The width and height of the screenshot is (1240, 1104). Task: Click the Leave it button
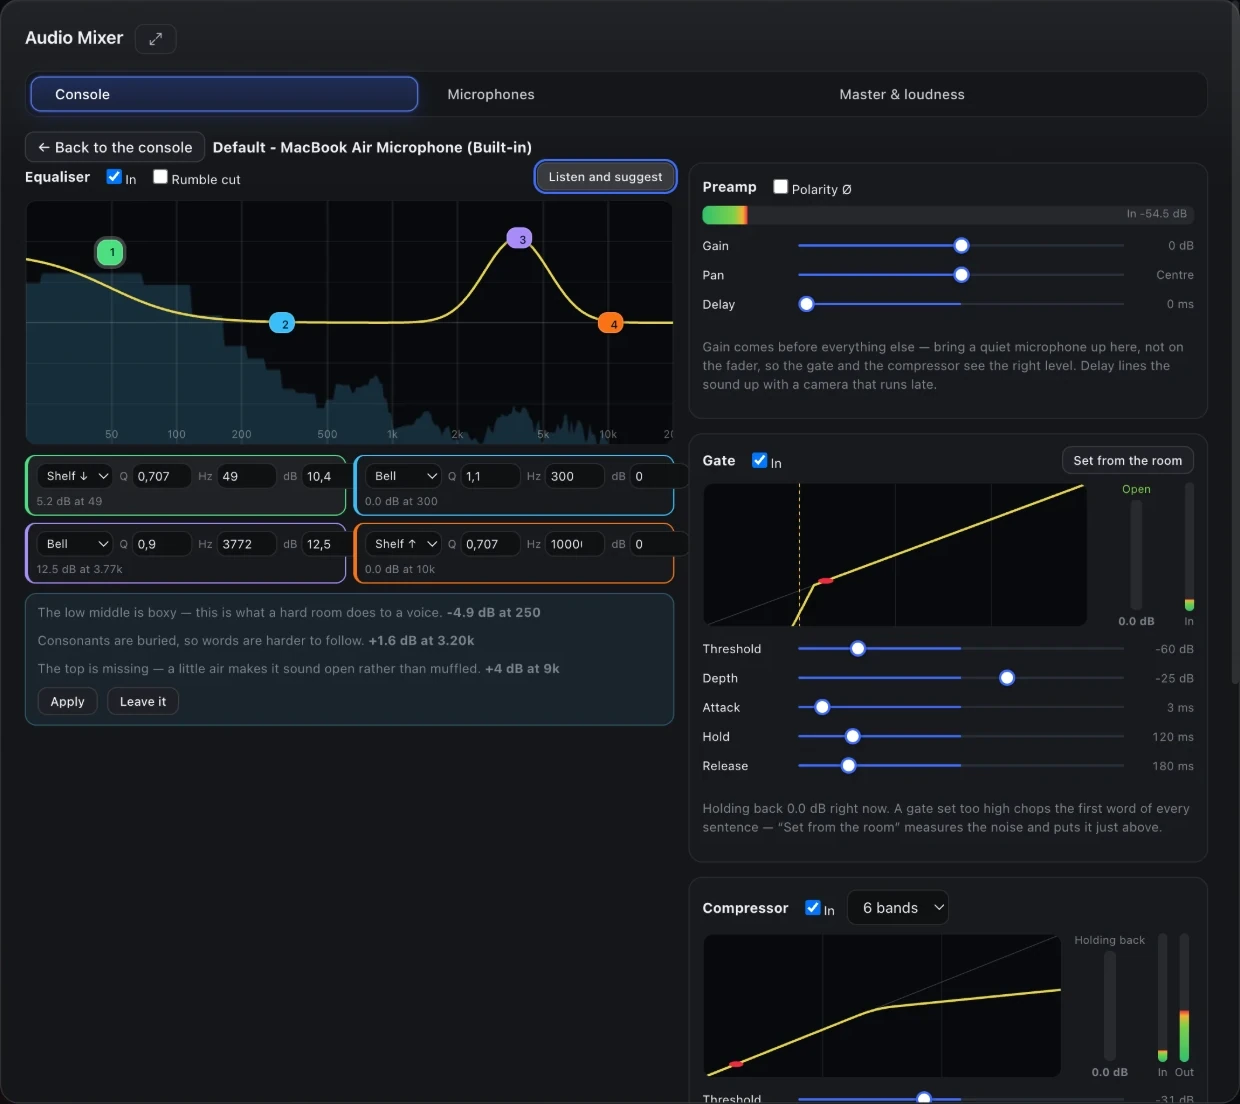pos(143,702)
